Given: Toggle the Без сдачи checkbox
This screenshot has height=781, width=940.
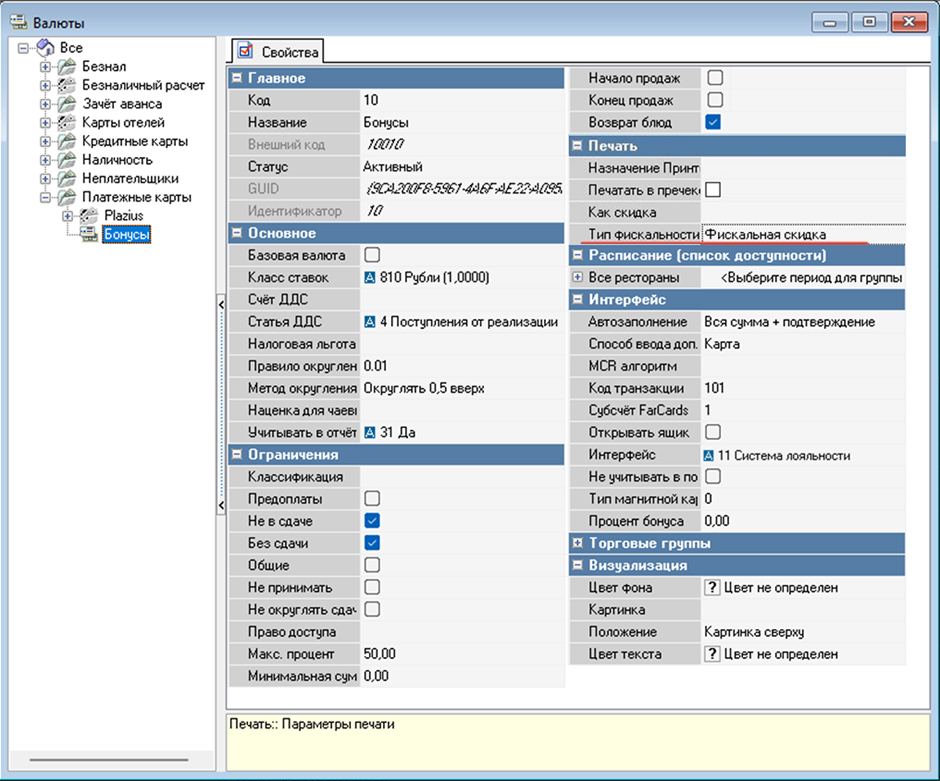Looking at the screenshot, I should 372,543.
